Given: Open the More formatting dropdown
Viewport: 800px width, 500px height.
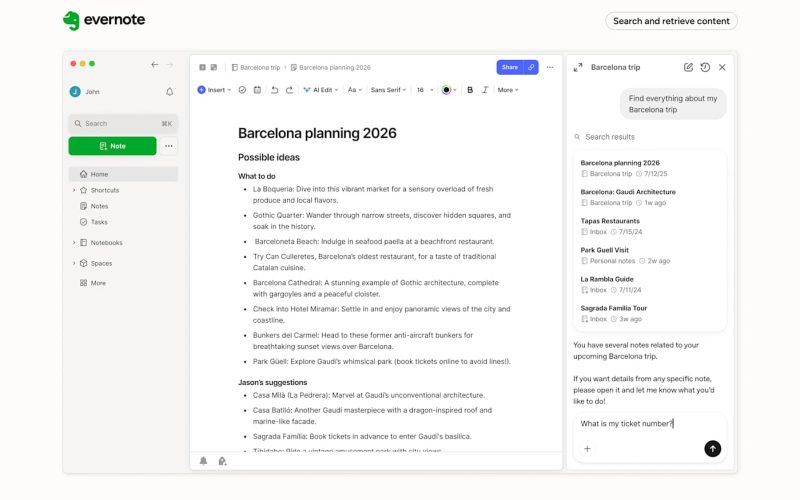Looking at the screenshot, I should click(508, 90).
